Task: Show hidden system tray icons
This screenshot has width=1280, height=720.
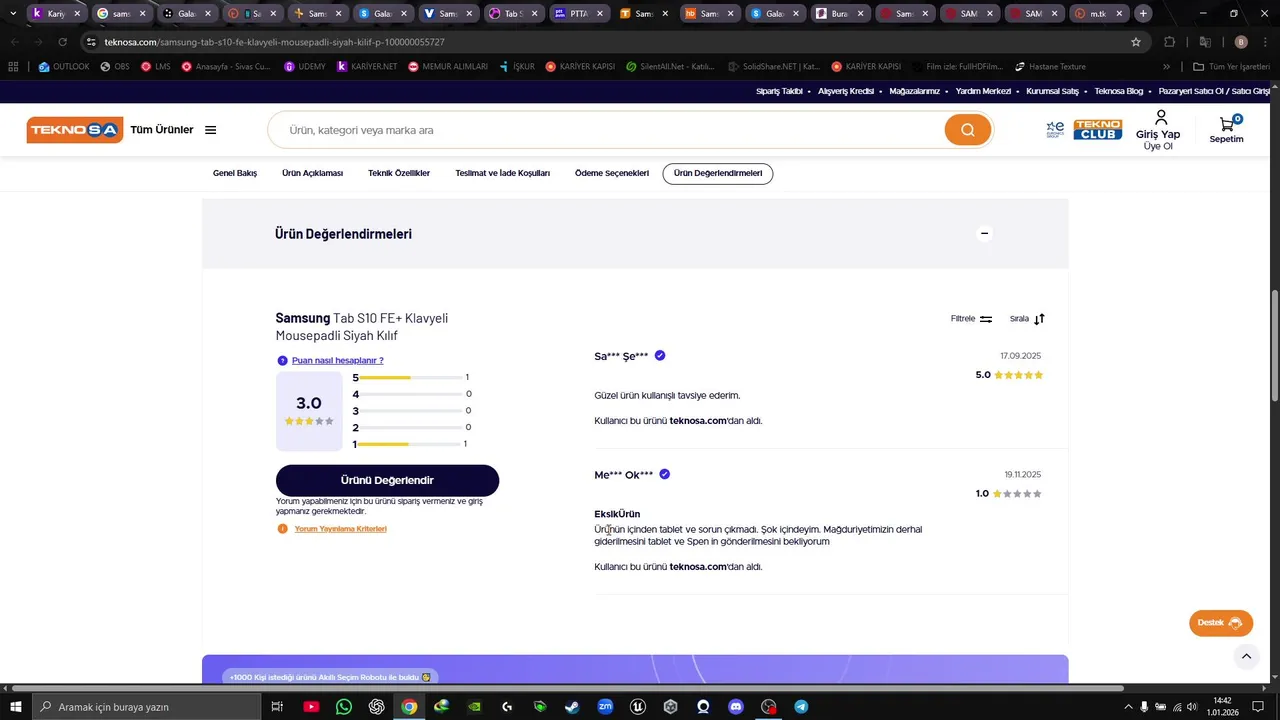Action: tap(1129, 707)
